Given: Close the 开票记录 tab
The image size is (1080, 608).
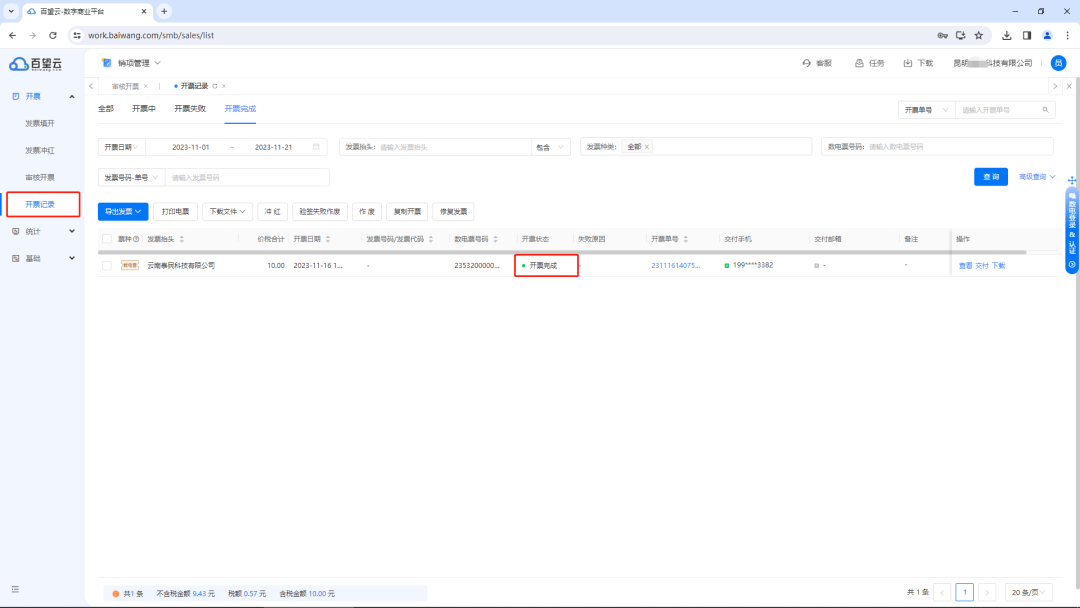Looking at the screenshot, I should 224,86.
